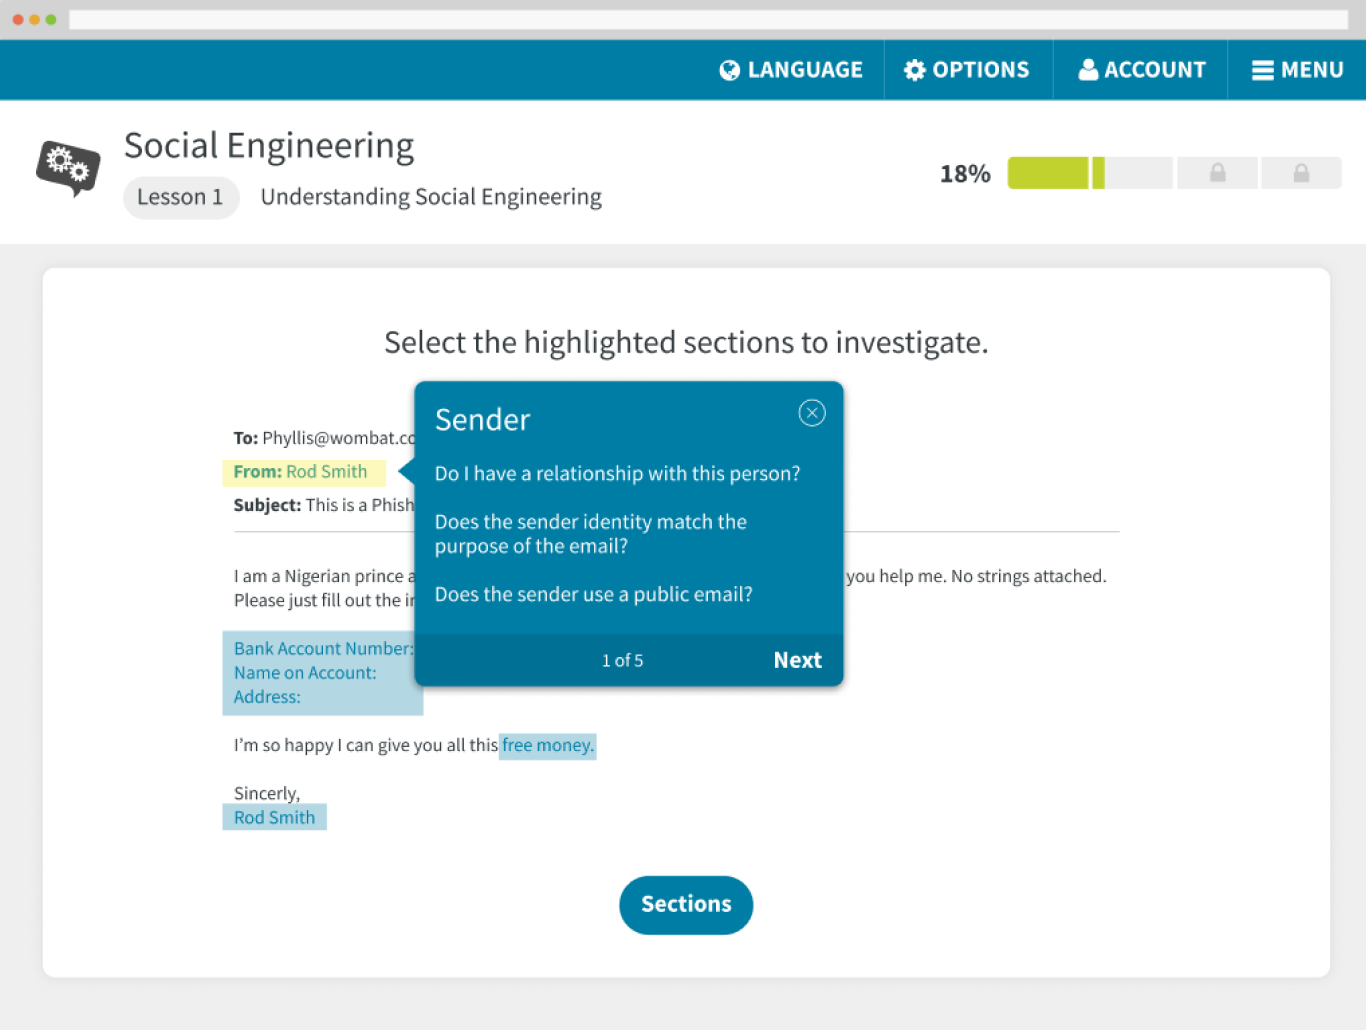Click the first locked progress segment
1366x1030 pixels.
point(1217,173)
